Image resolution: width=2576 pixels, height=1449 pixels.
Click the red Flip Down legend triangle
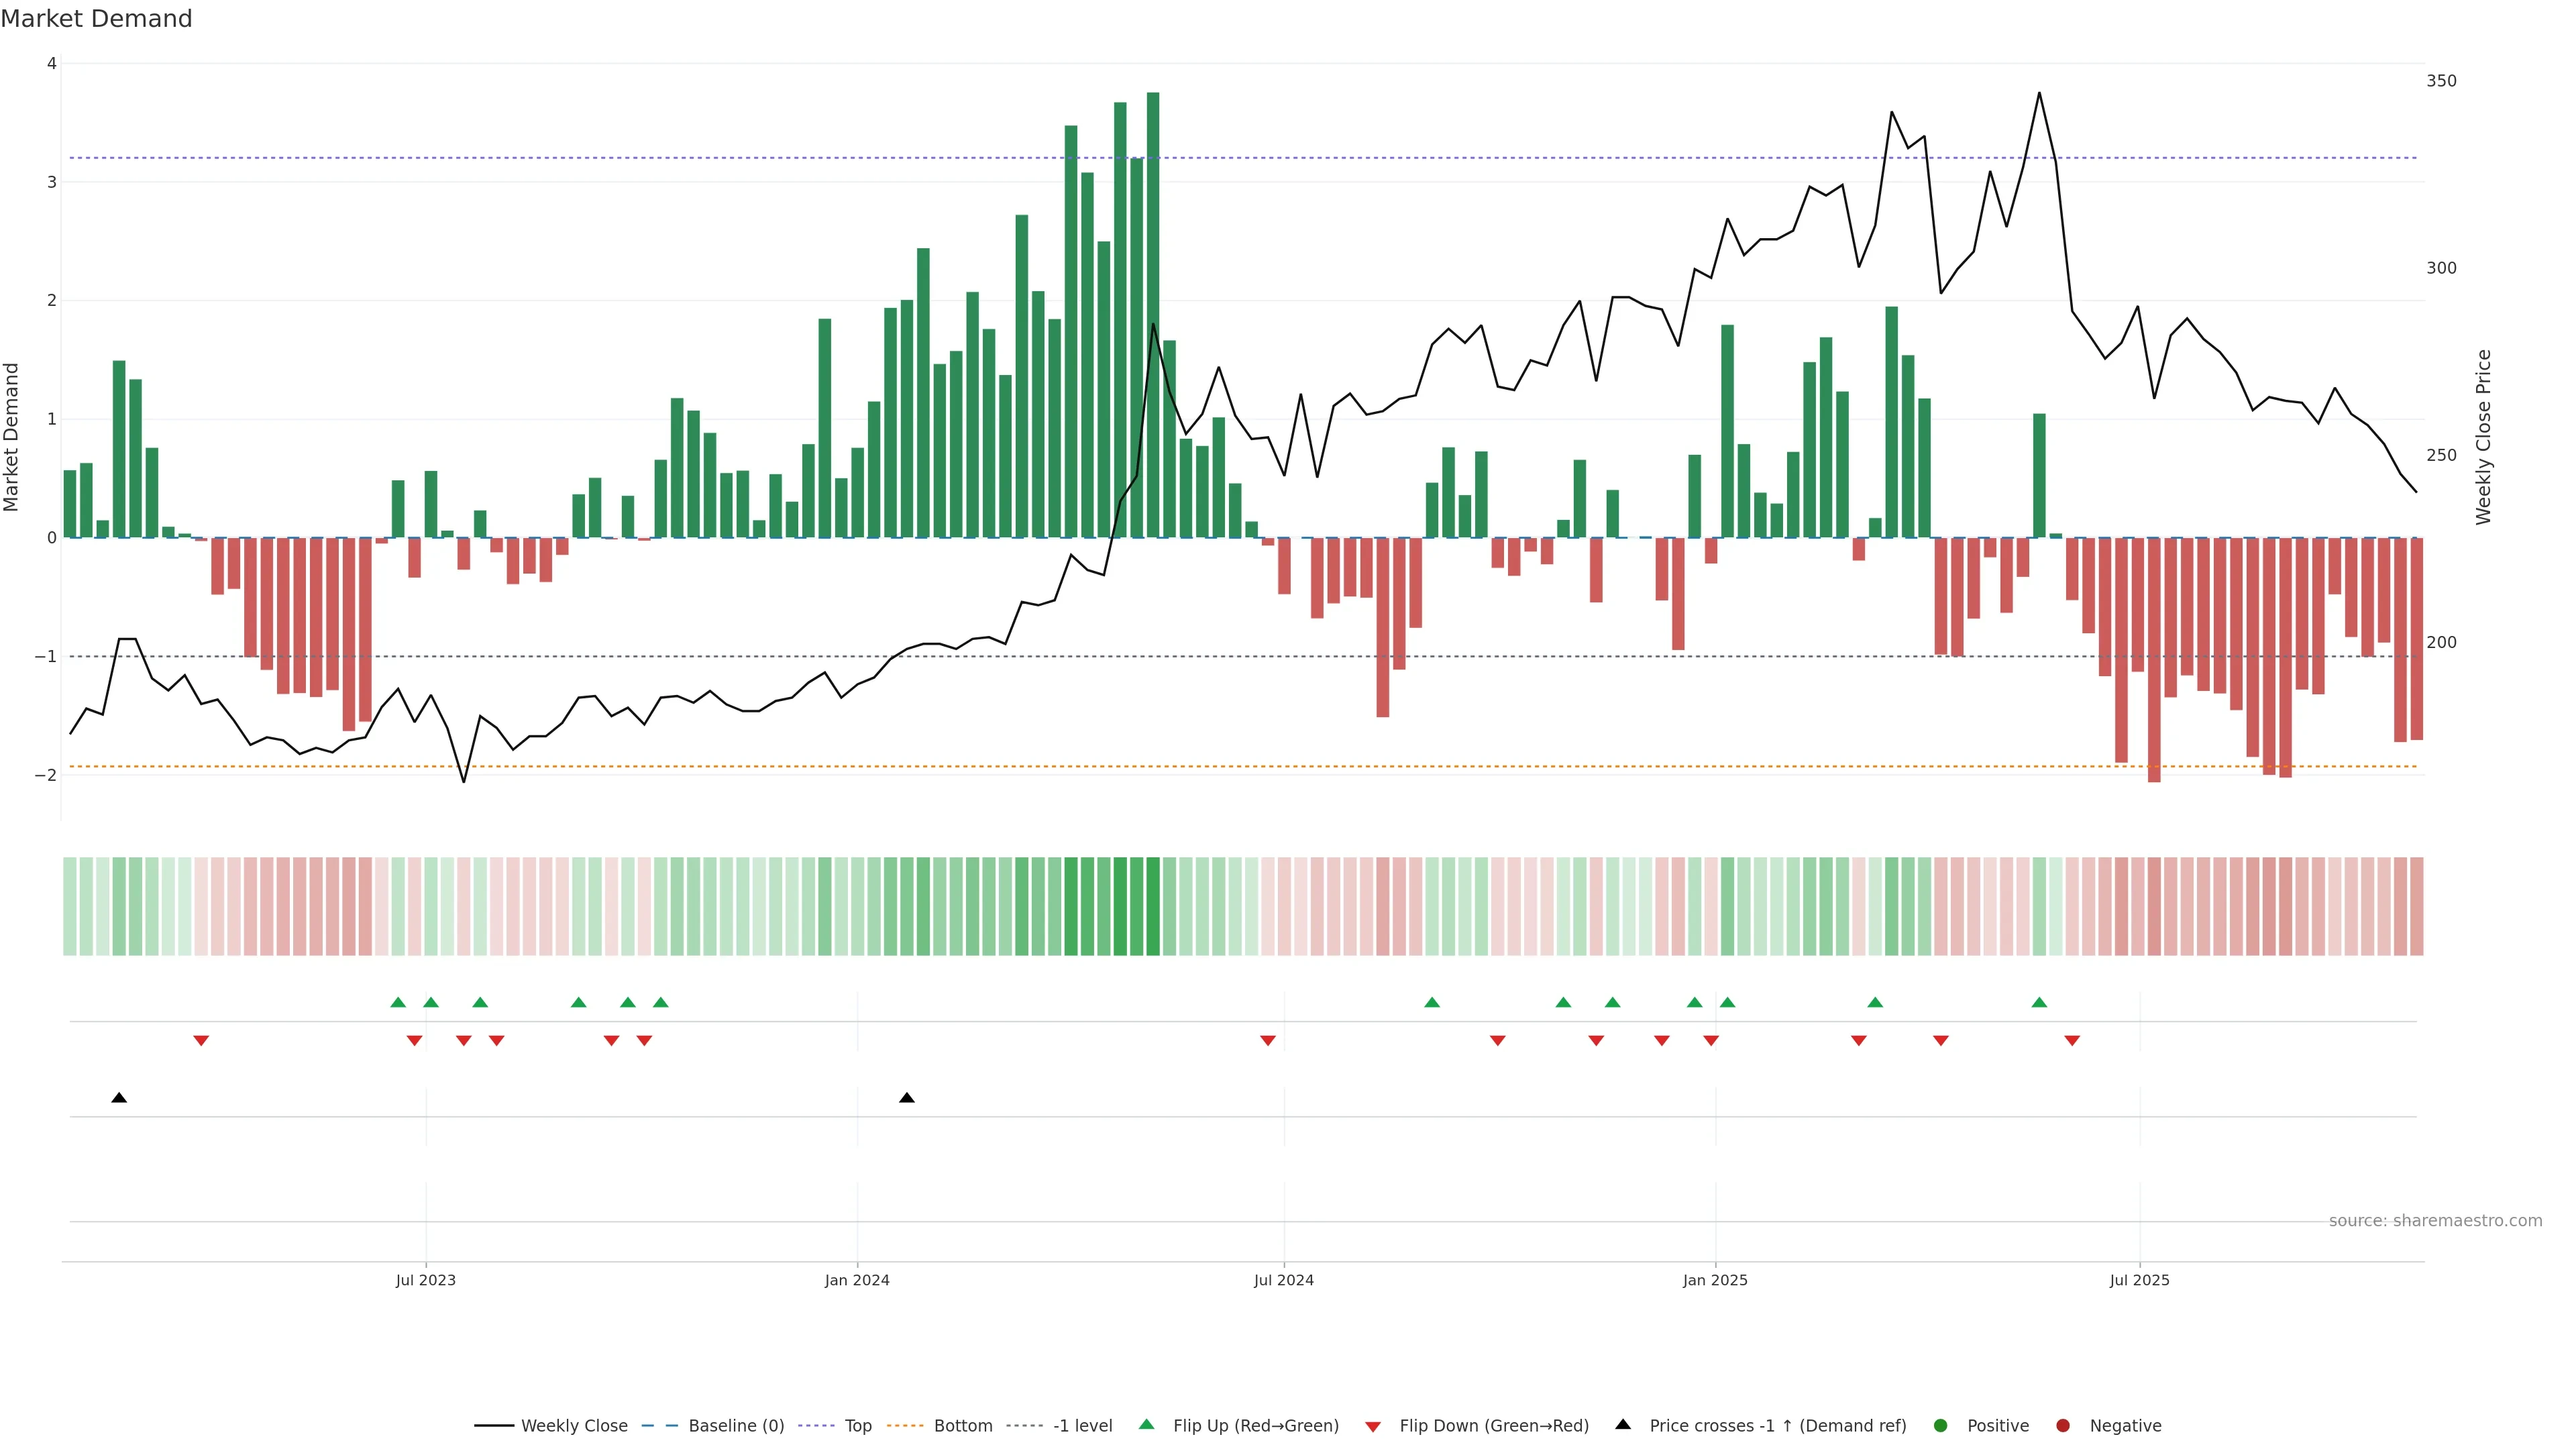click(1373, 1427)
